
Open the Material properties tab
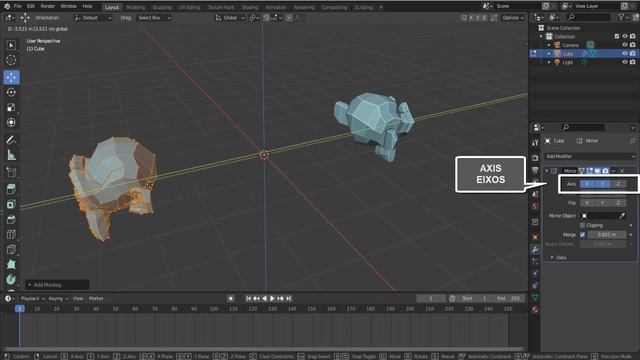pos(535,310)
